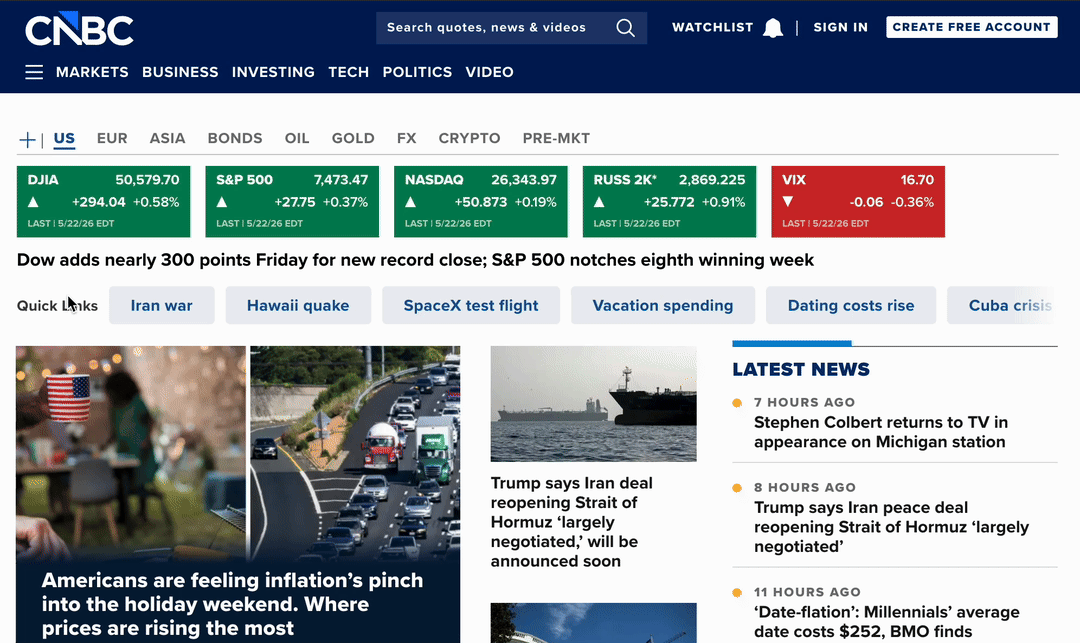The image size is (1080, 643).
Task: Open the S&P 500 quote card
Action: pyautogui.click(x=292, y=202)
